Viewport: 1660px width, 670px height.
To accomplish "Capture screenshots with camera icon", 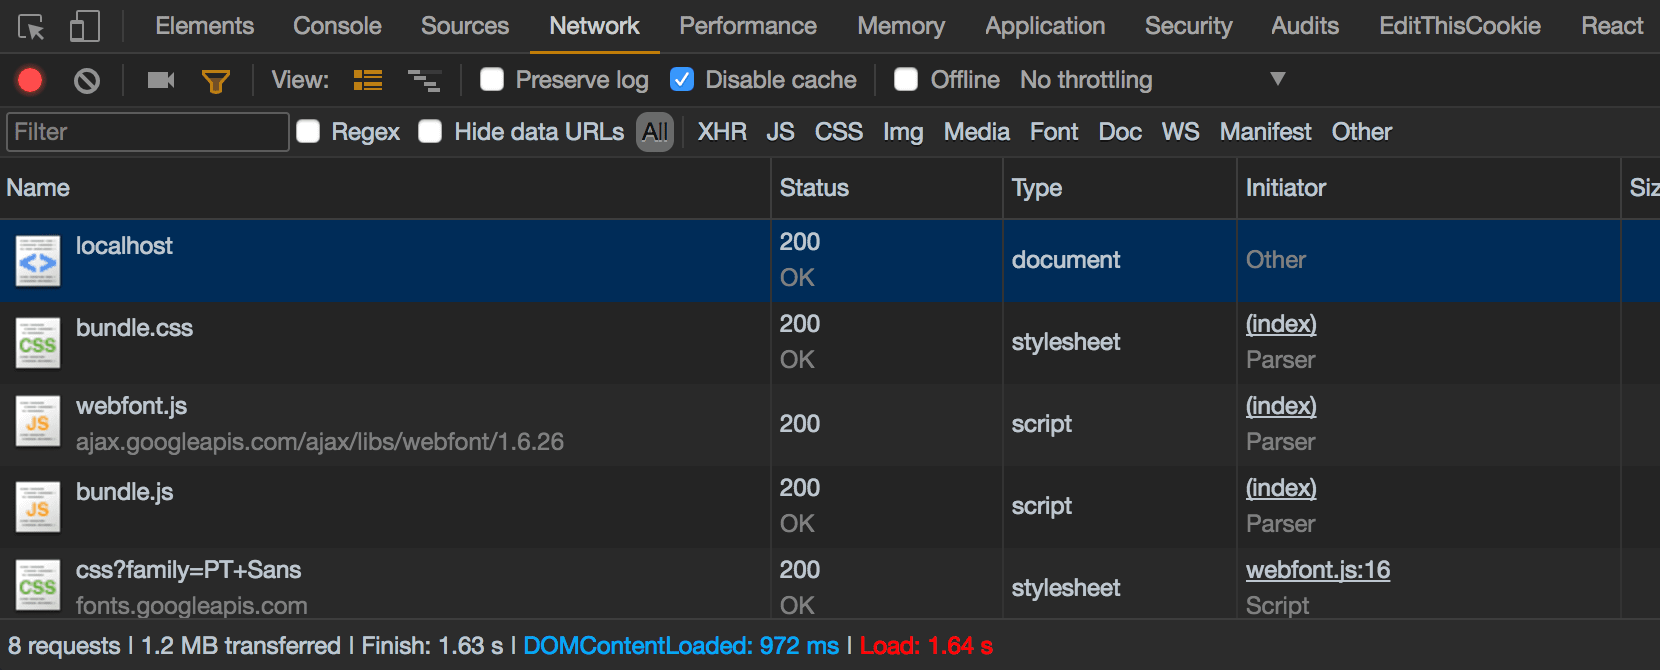I will pyautogui.click(x=161, y=80).
